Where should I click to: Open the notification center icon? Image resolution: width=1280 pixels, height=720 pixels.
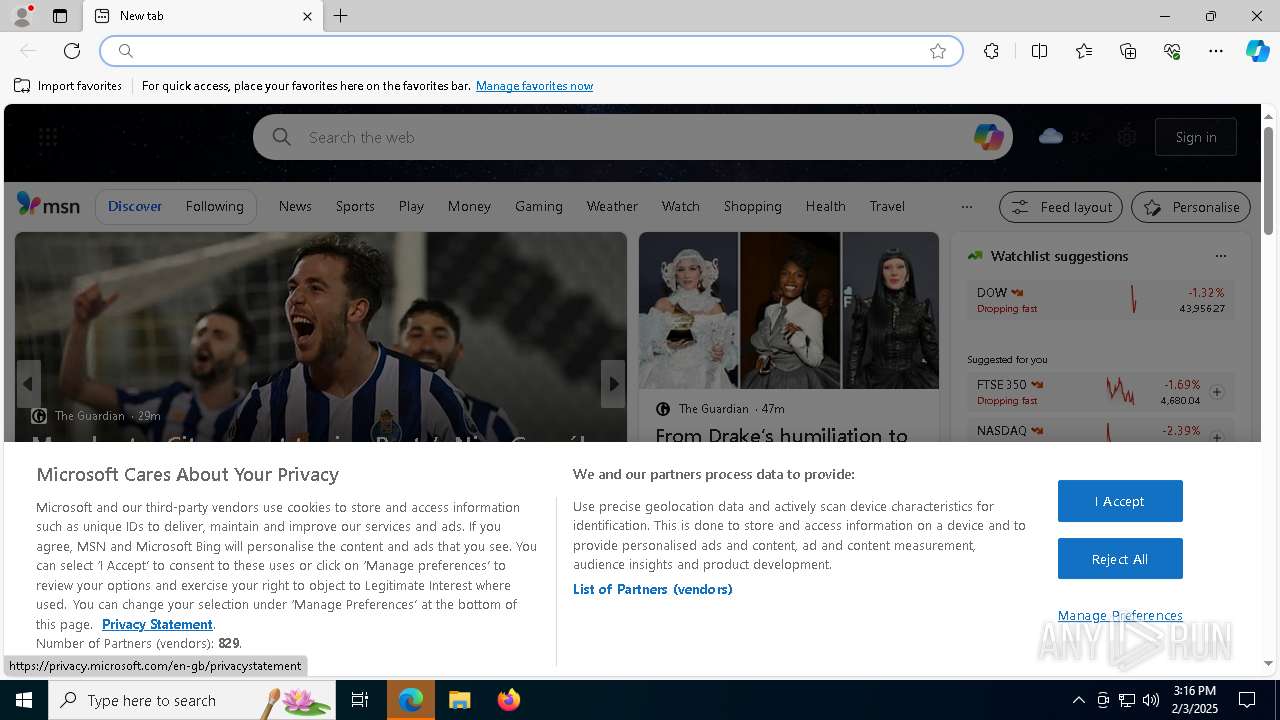coord(1247,700)
